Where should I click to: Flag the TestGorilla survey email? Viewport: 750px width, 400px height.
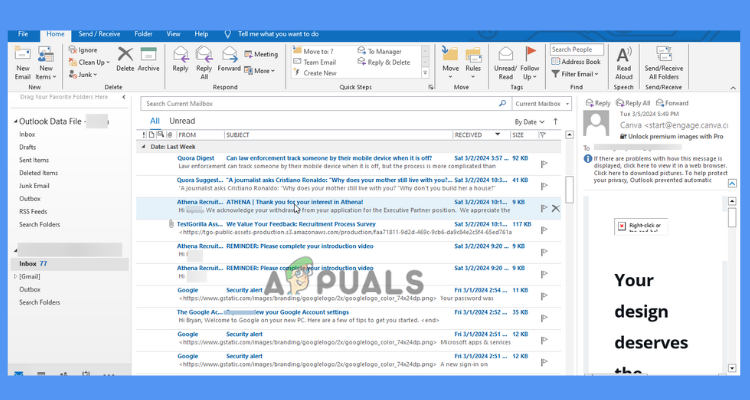[x=544, y=230]
